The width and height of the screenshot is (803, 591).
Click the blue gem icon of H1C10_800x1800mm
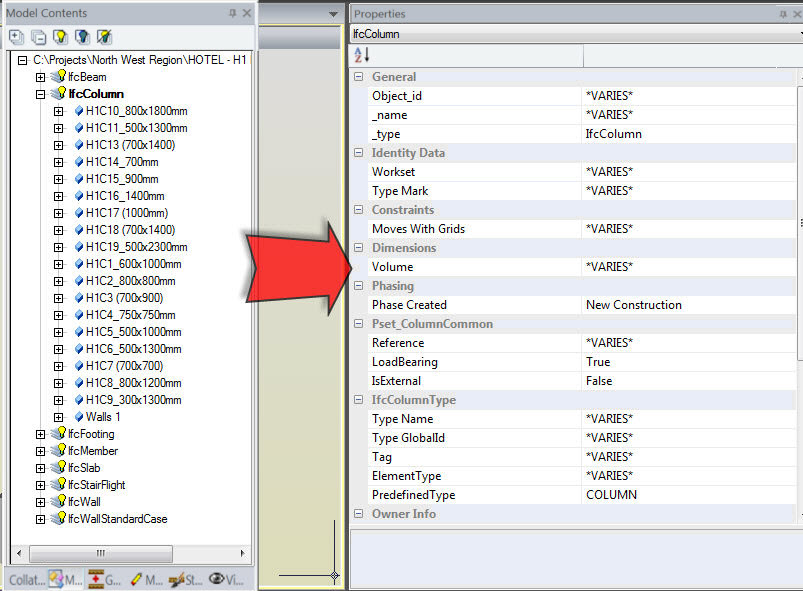click(x=79, y=111)
